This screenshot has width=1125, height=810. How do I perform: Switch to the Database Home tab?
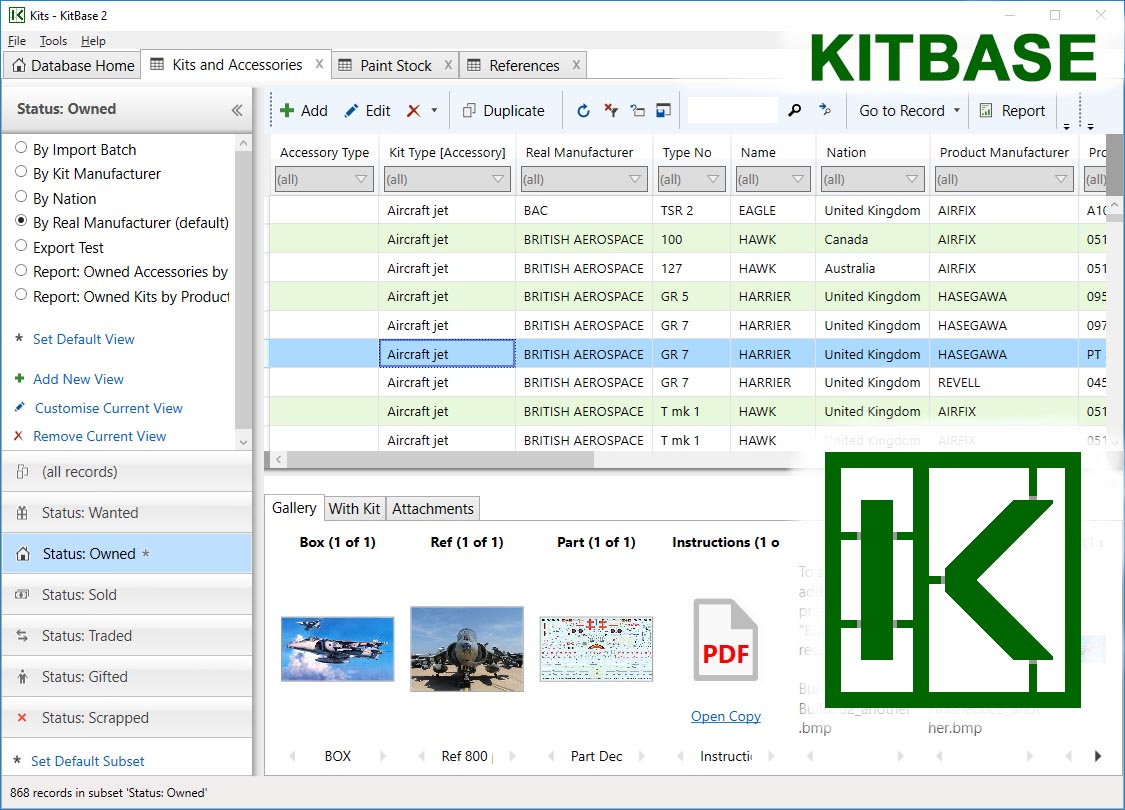[72, 65]
